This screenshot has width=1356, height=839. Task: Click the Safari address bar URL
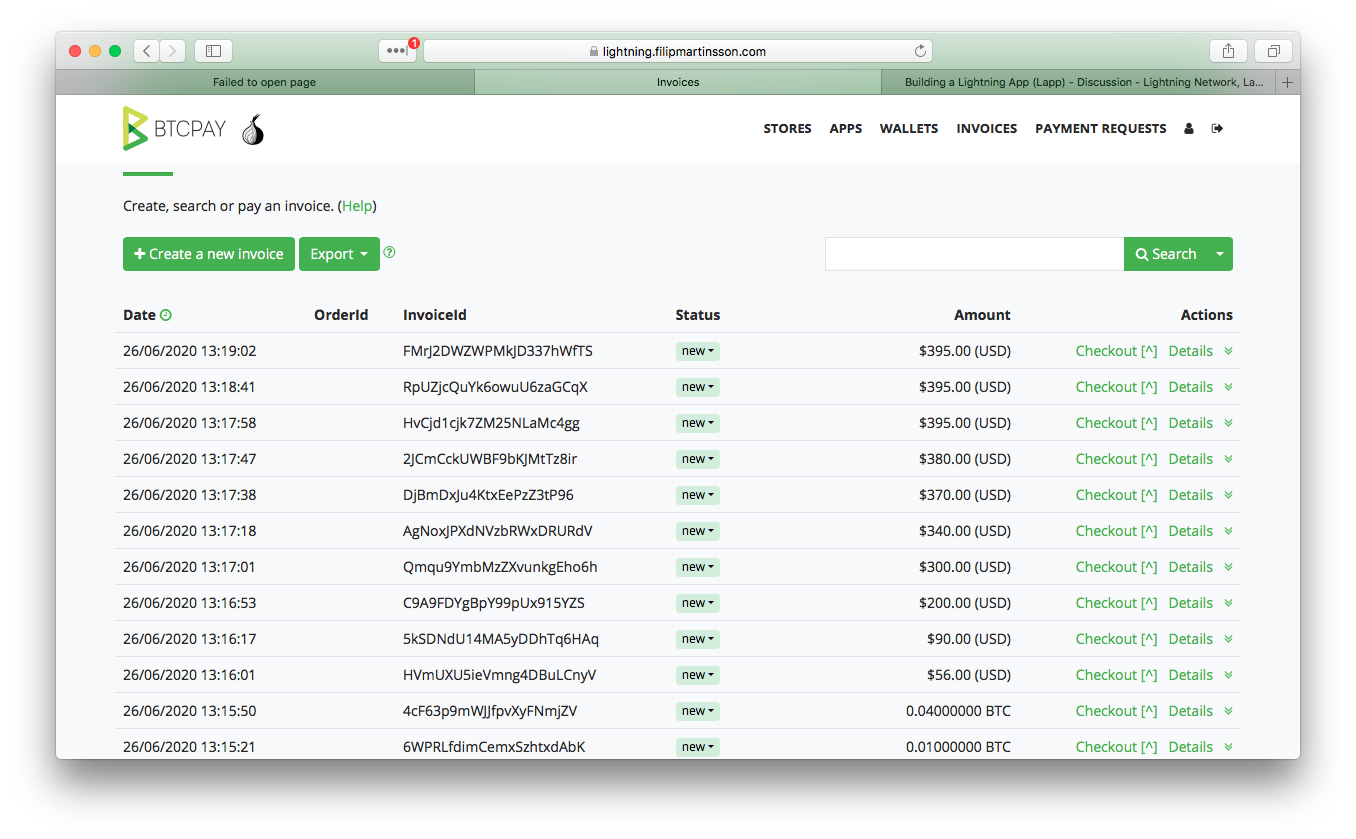[678, 51]
